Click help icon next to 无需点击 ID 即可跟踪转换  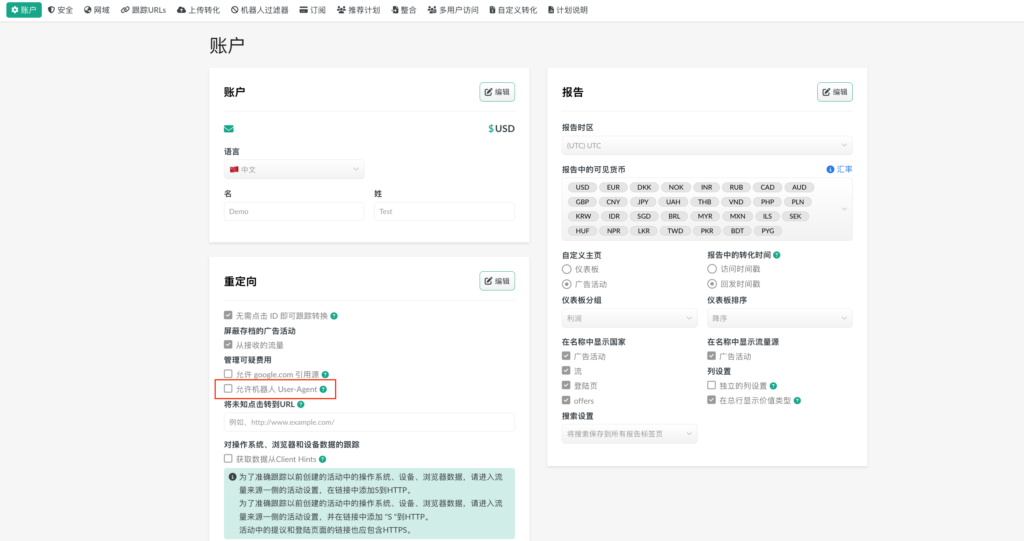[334, 316]
